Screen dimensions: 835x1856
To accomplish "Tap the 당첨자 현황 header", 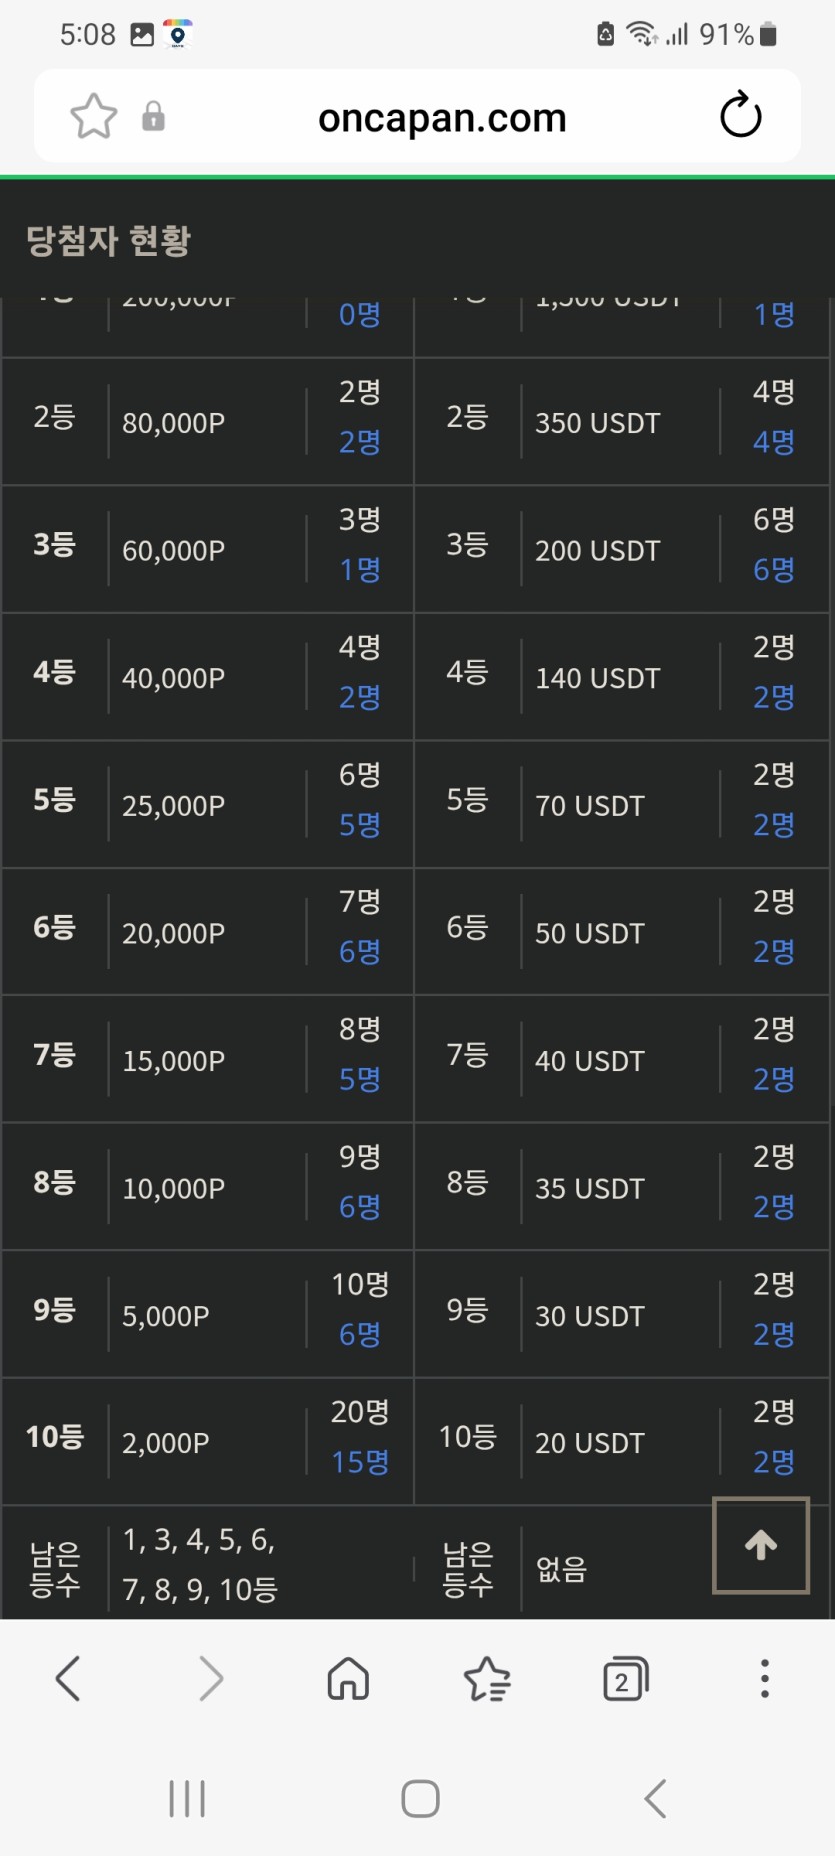I will (108, 240).
